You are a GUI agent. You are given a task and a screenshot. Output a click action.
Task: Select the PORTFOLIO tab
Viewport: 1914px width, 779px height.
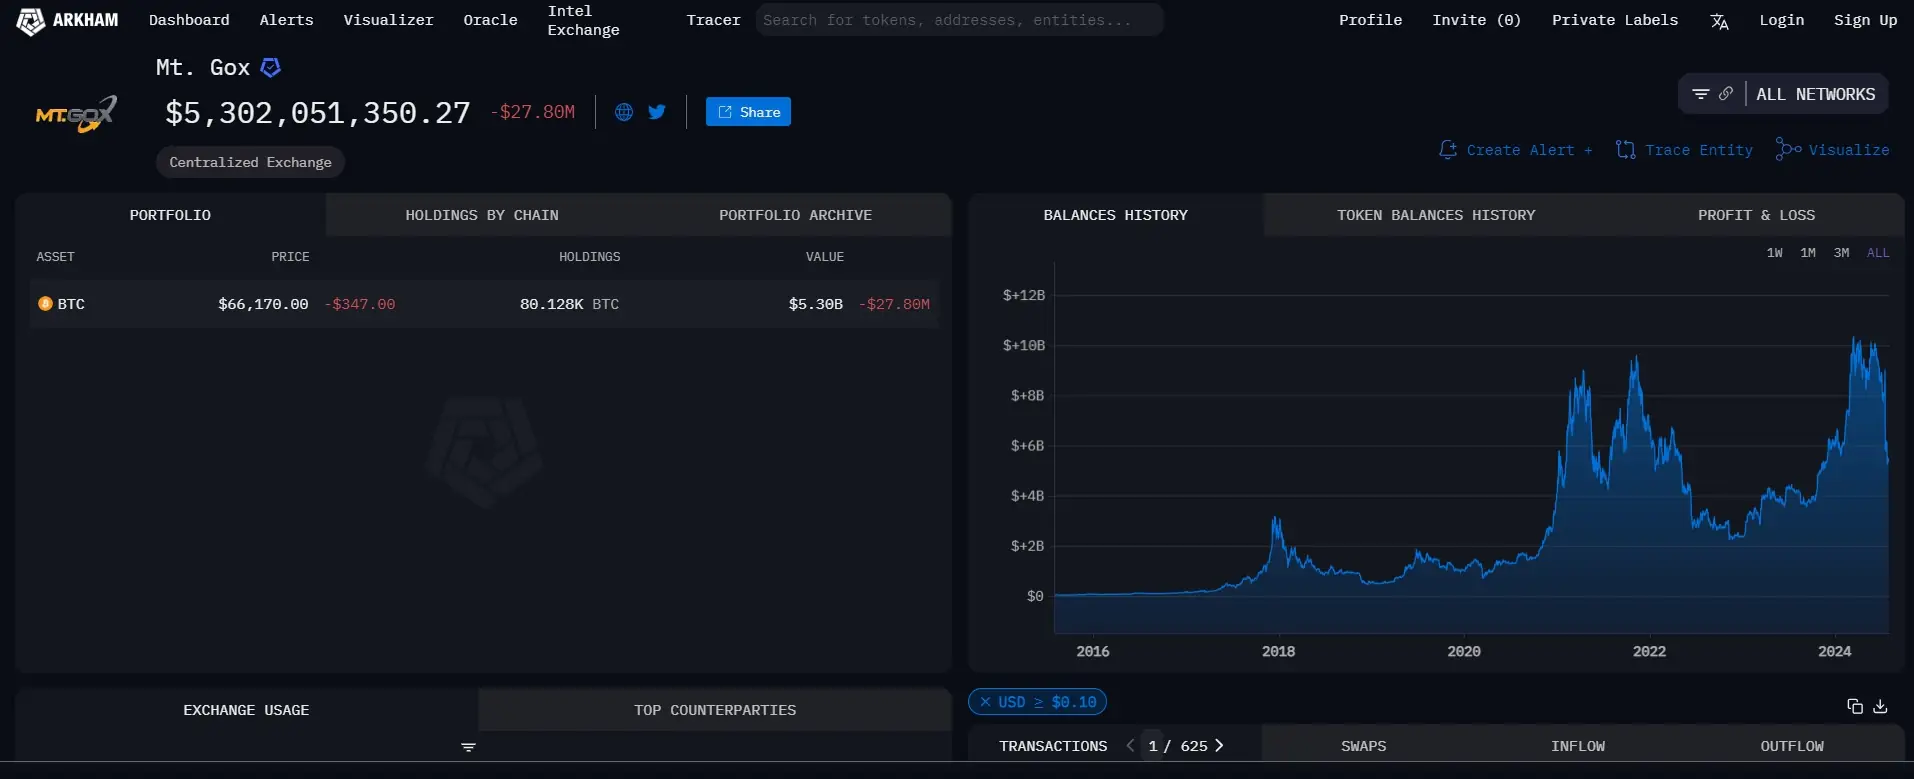point(170,215)
